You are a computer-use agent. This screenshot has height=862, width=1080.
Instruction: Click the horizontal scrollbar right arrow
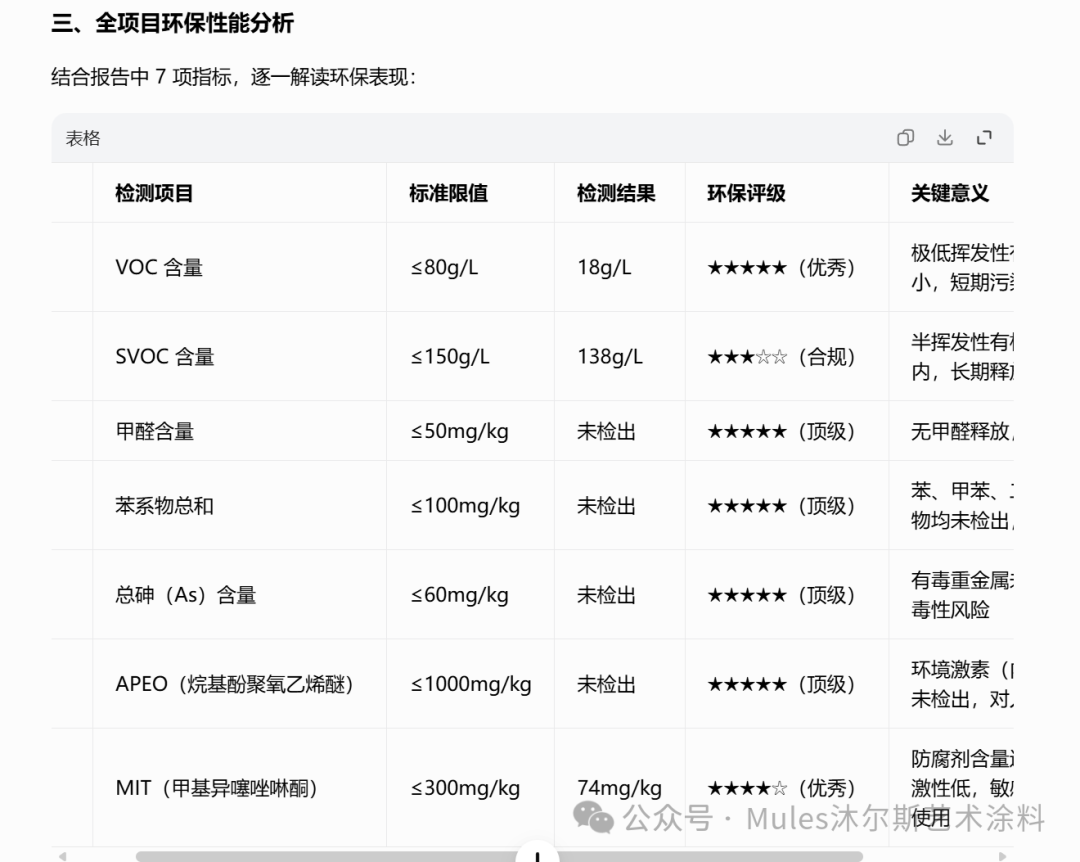tap(1002, 856)
